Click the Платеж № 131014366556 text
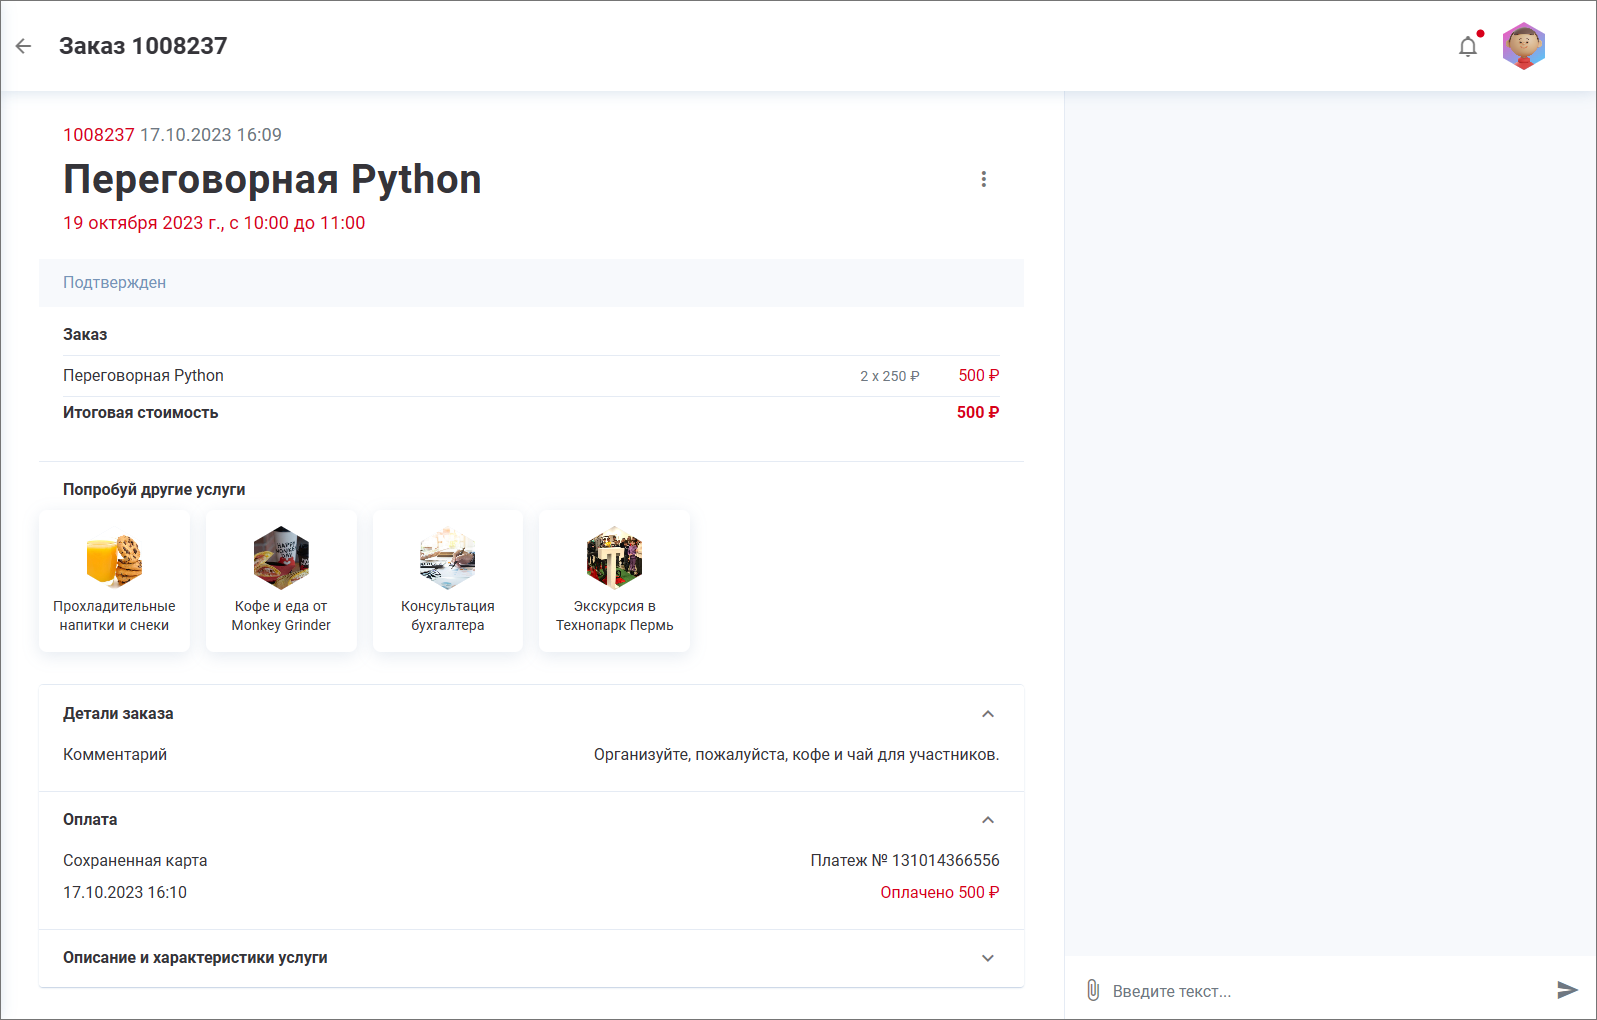The height and width of the screenshot is (1020, 1597). coord(904,860)
